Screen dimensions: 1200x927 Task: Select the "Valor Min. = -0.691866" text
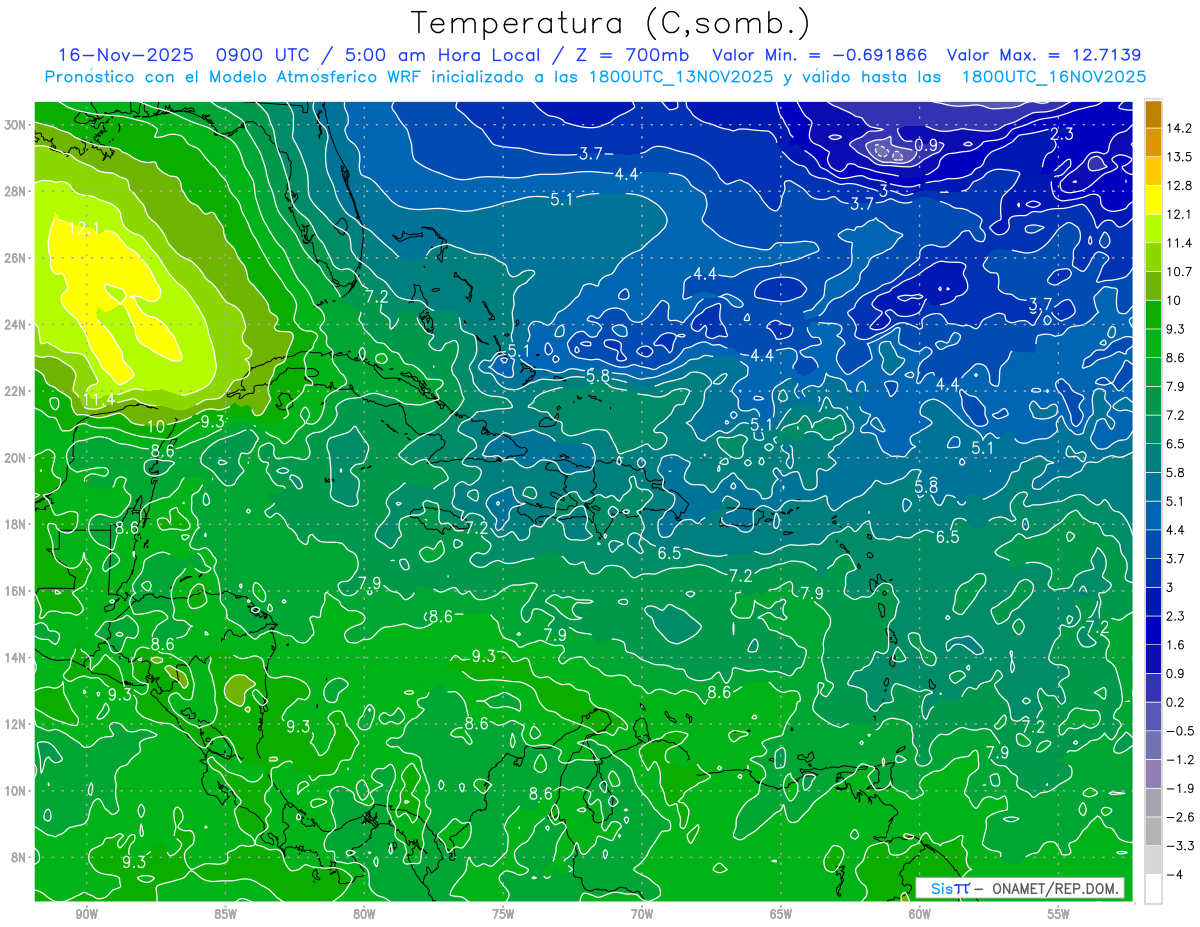(x=819, y=55)
